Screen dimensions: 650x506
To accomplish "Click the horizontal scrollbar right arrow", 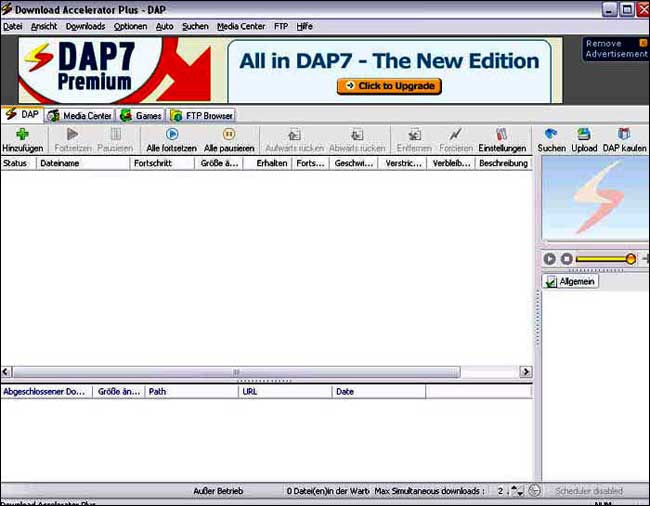I will (526, 372).
